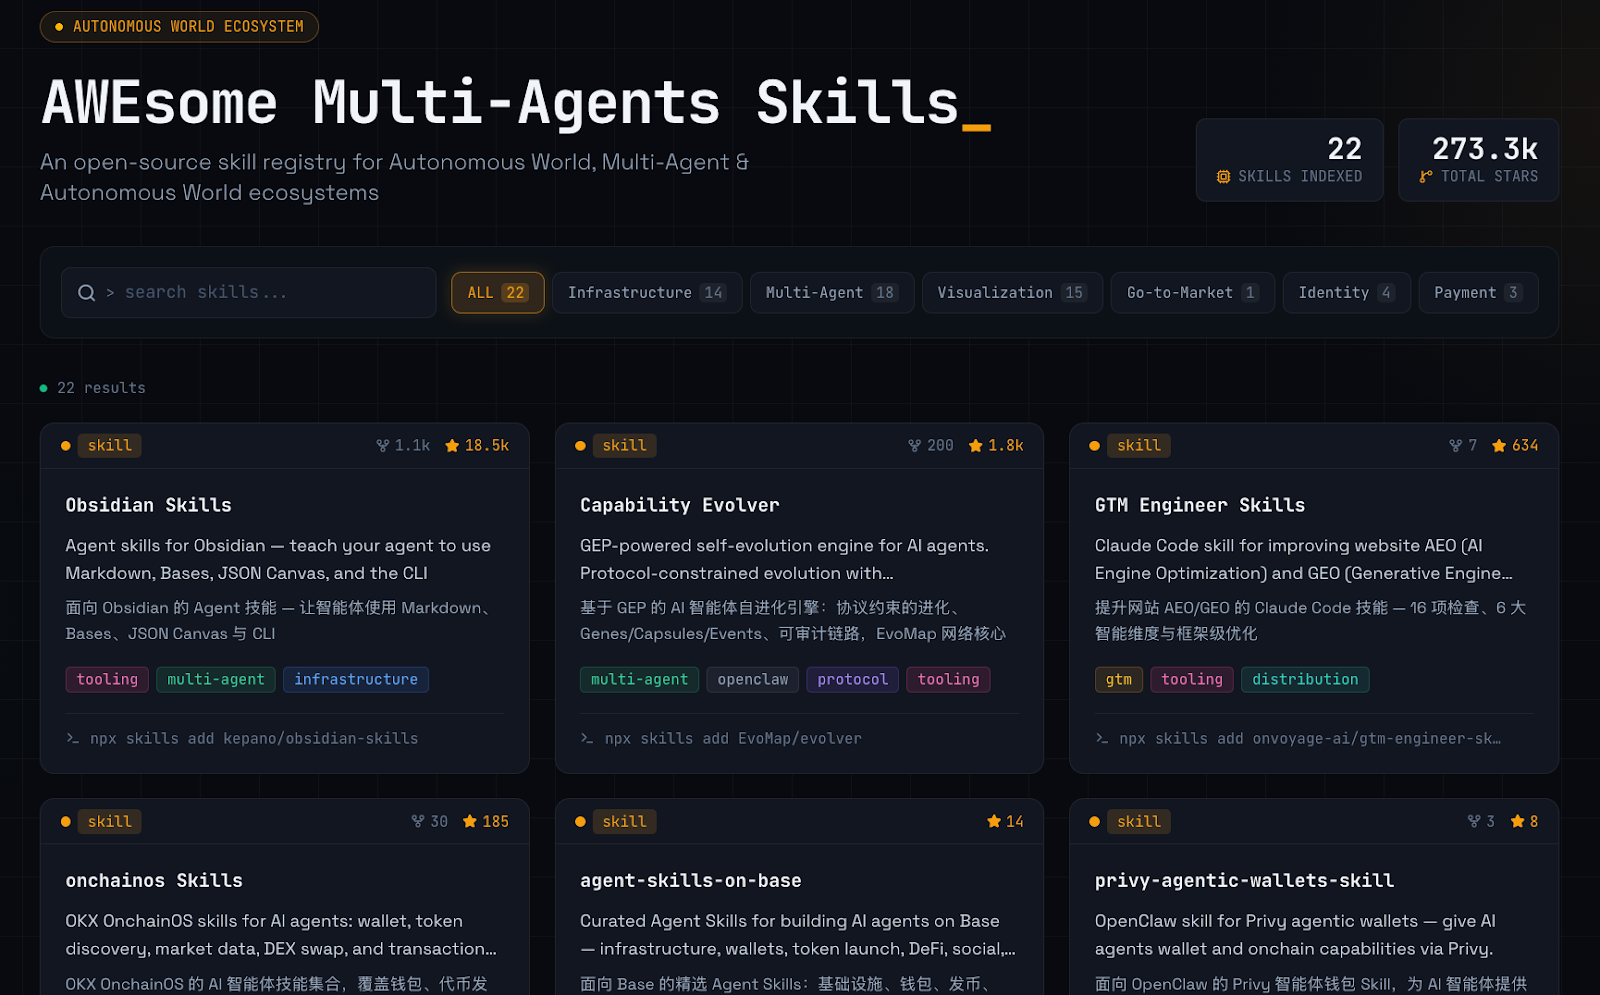The width and height of the screenshot is (1600, 995).
Task: Click the skill badge on privy-agentic-wallets card
Action: (x=1139, y=822)
